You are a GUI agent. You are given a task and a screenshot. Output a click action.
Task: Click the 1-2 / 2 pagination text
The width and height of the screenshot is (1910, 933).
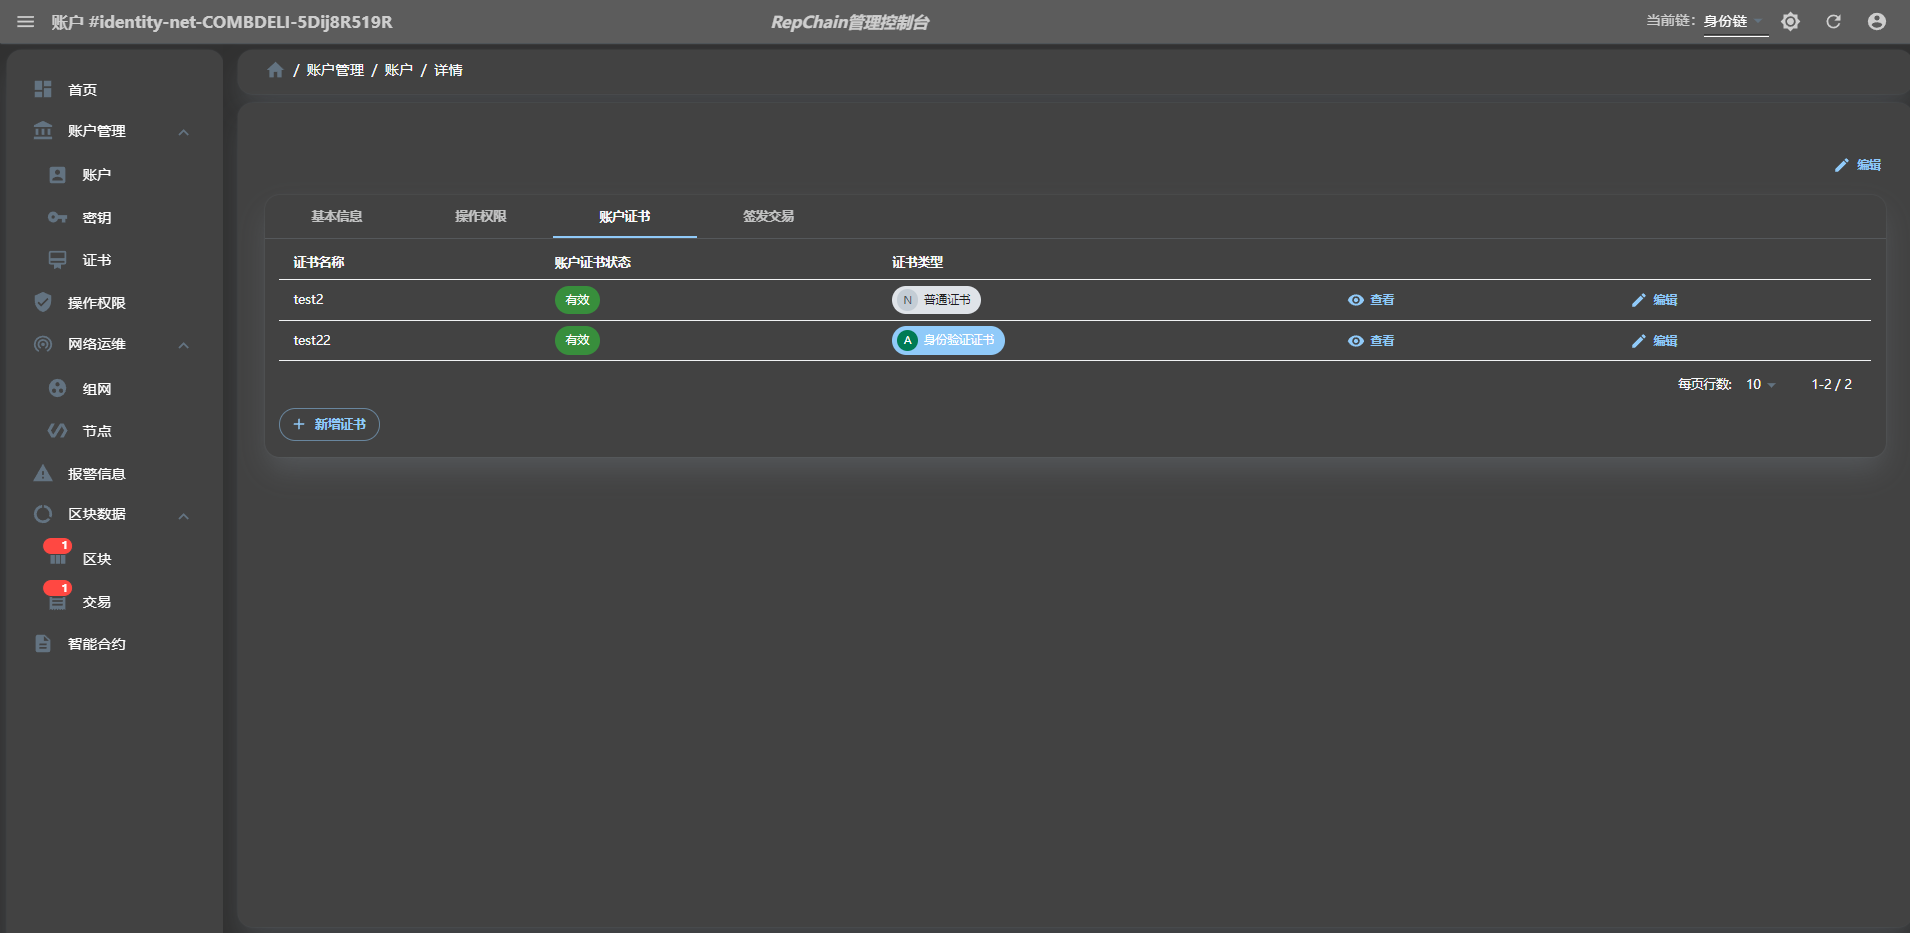[1832, 384]
